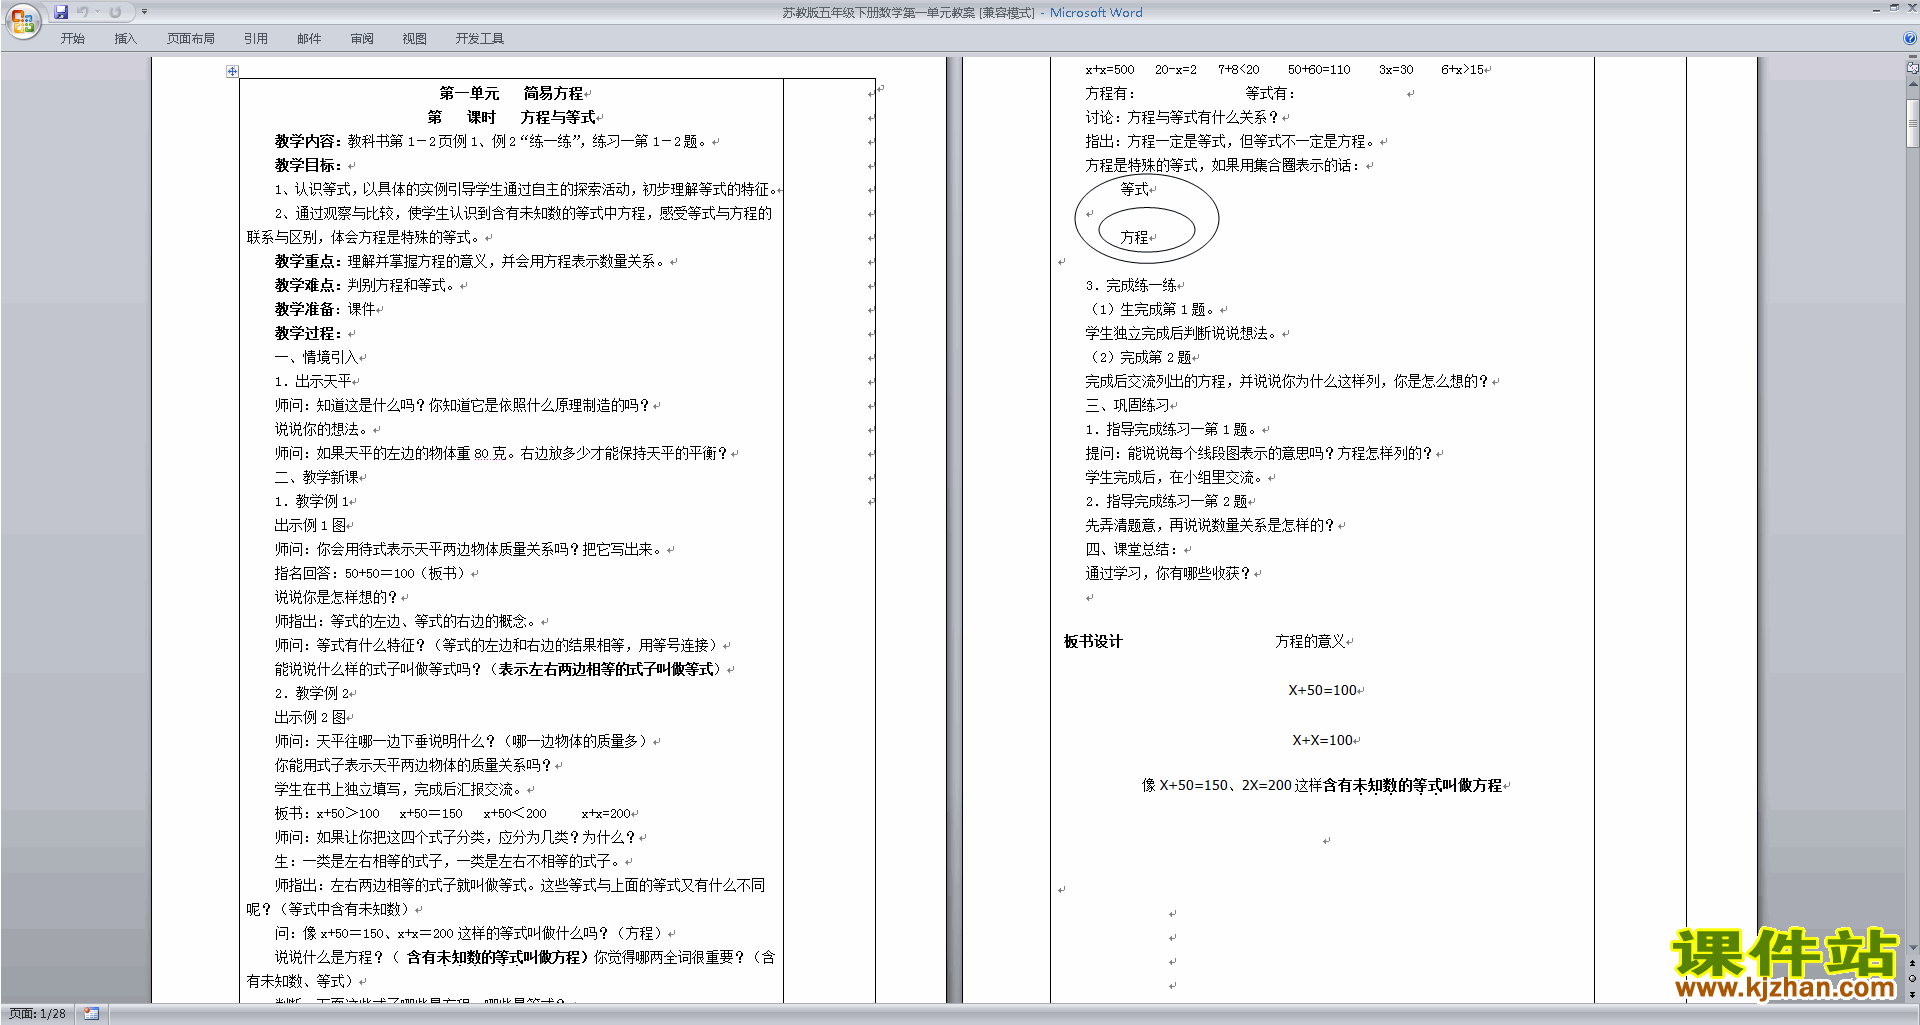
Task: Save the document using the floppy disk icon
Action: tap(61, 12)
